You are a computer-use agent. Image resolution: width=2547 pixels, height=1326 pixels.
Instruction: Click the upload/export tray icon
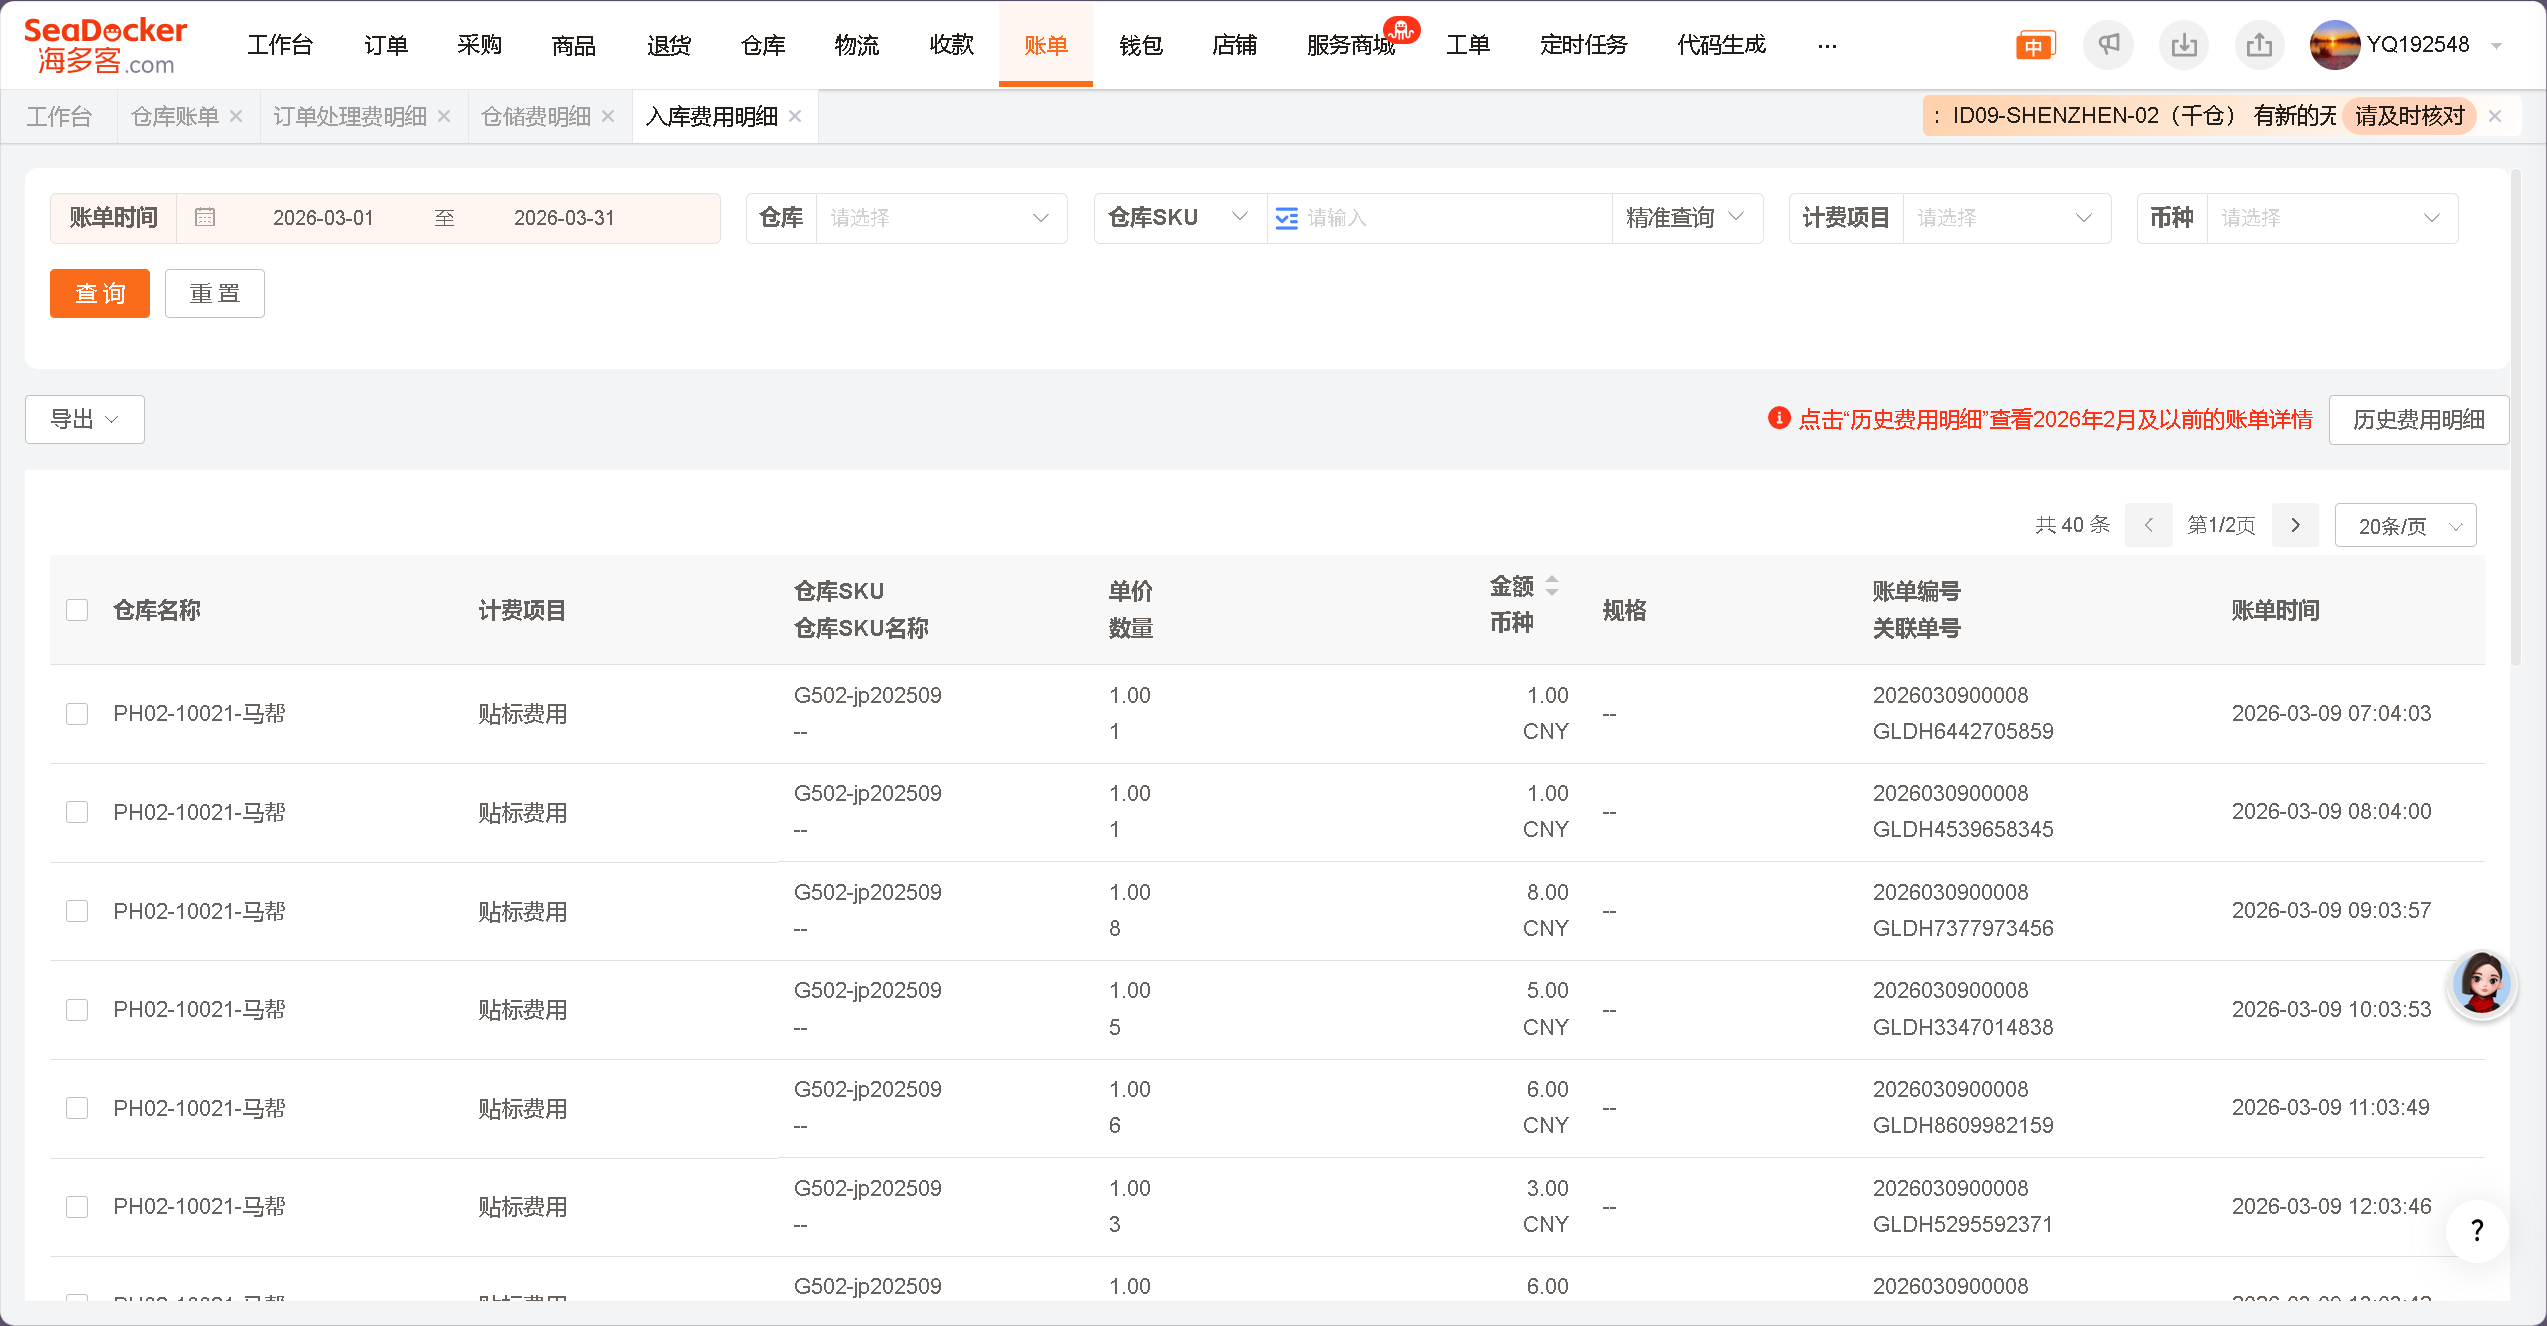[x=2259, y=45]
